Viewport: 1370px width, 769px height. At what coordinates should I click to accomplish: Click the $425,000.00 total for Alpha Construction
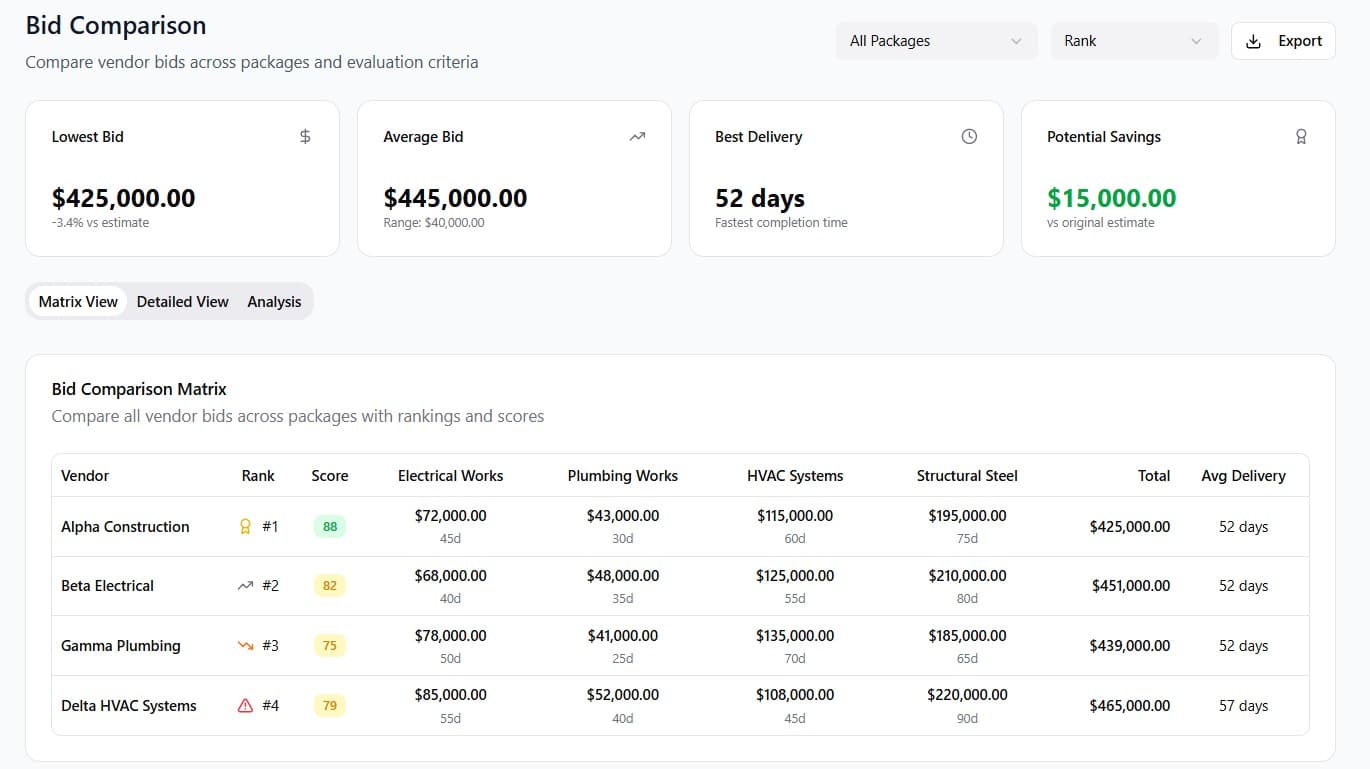tap(1130, 527)
